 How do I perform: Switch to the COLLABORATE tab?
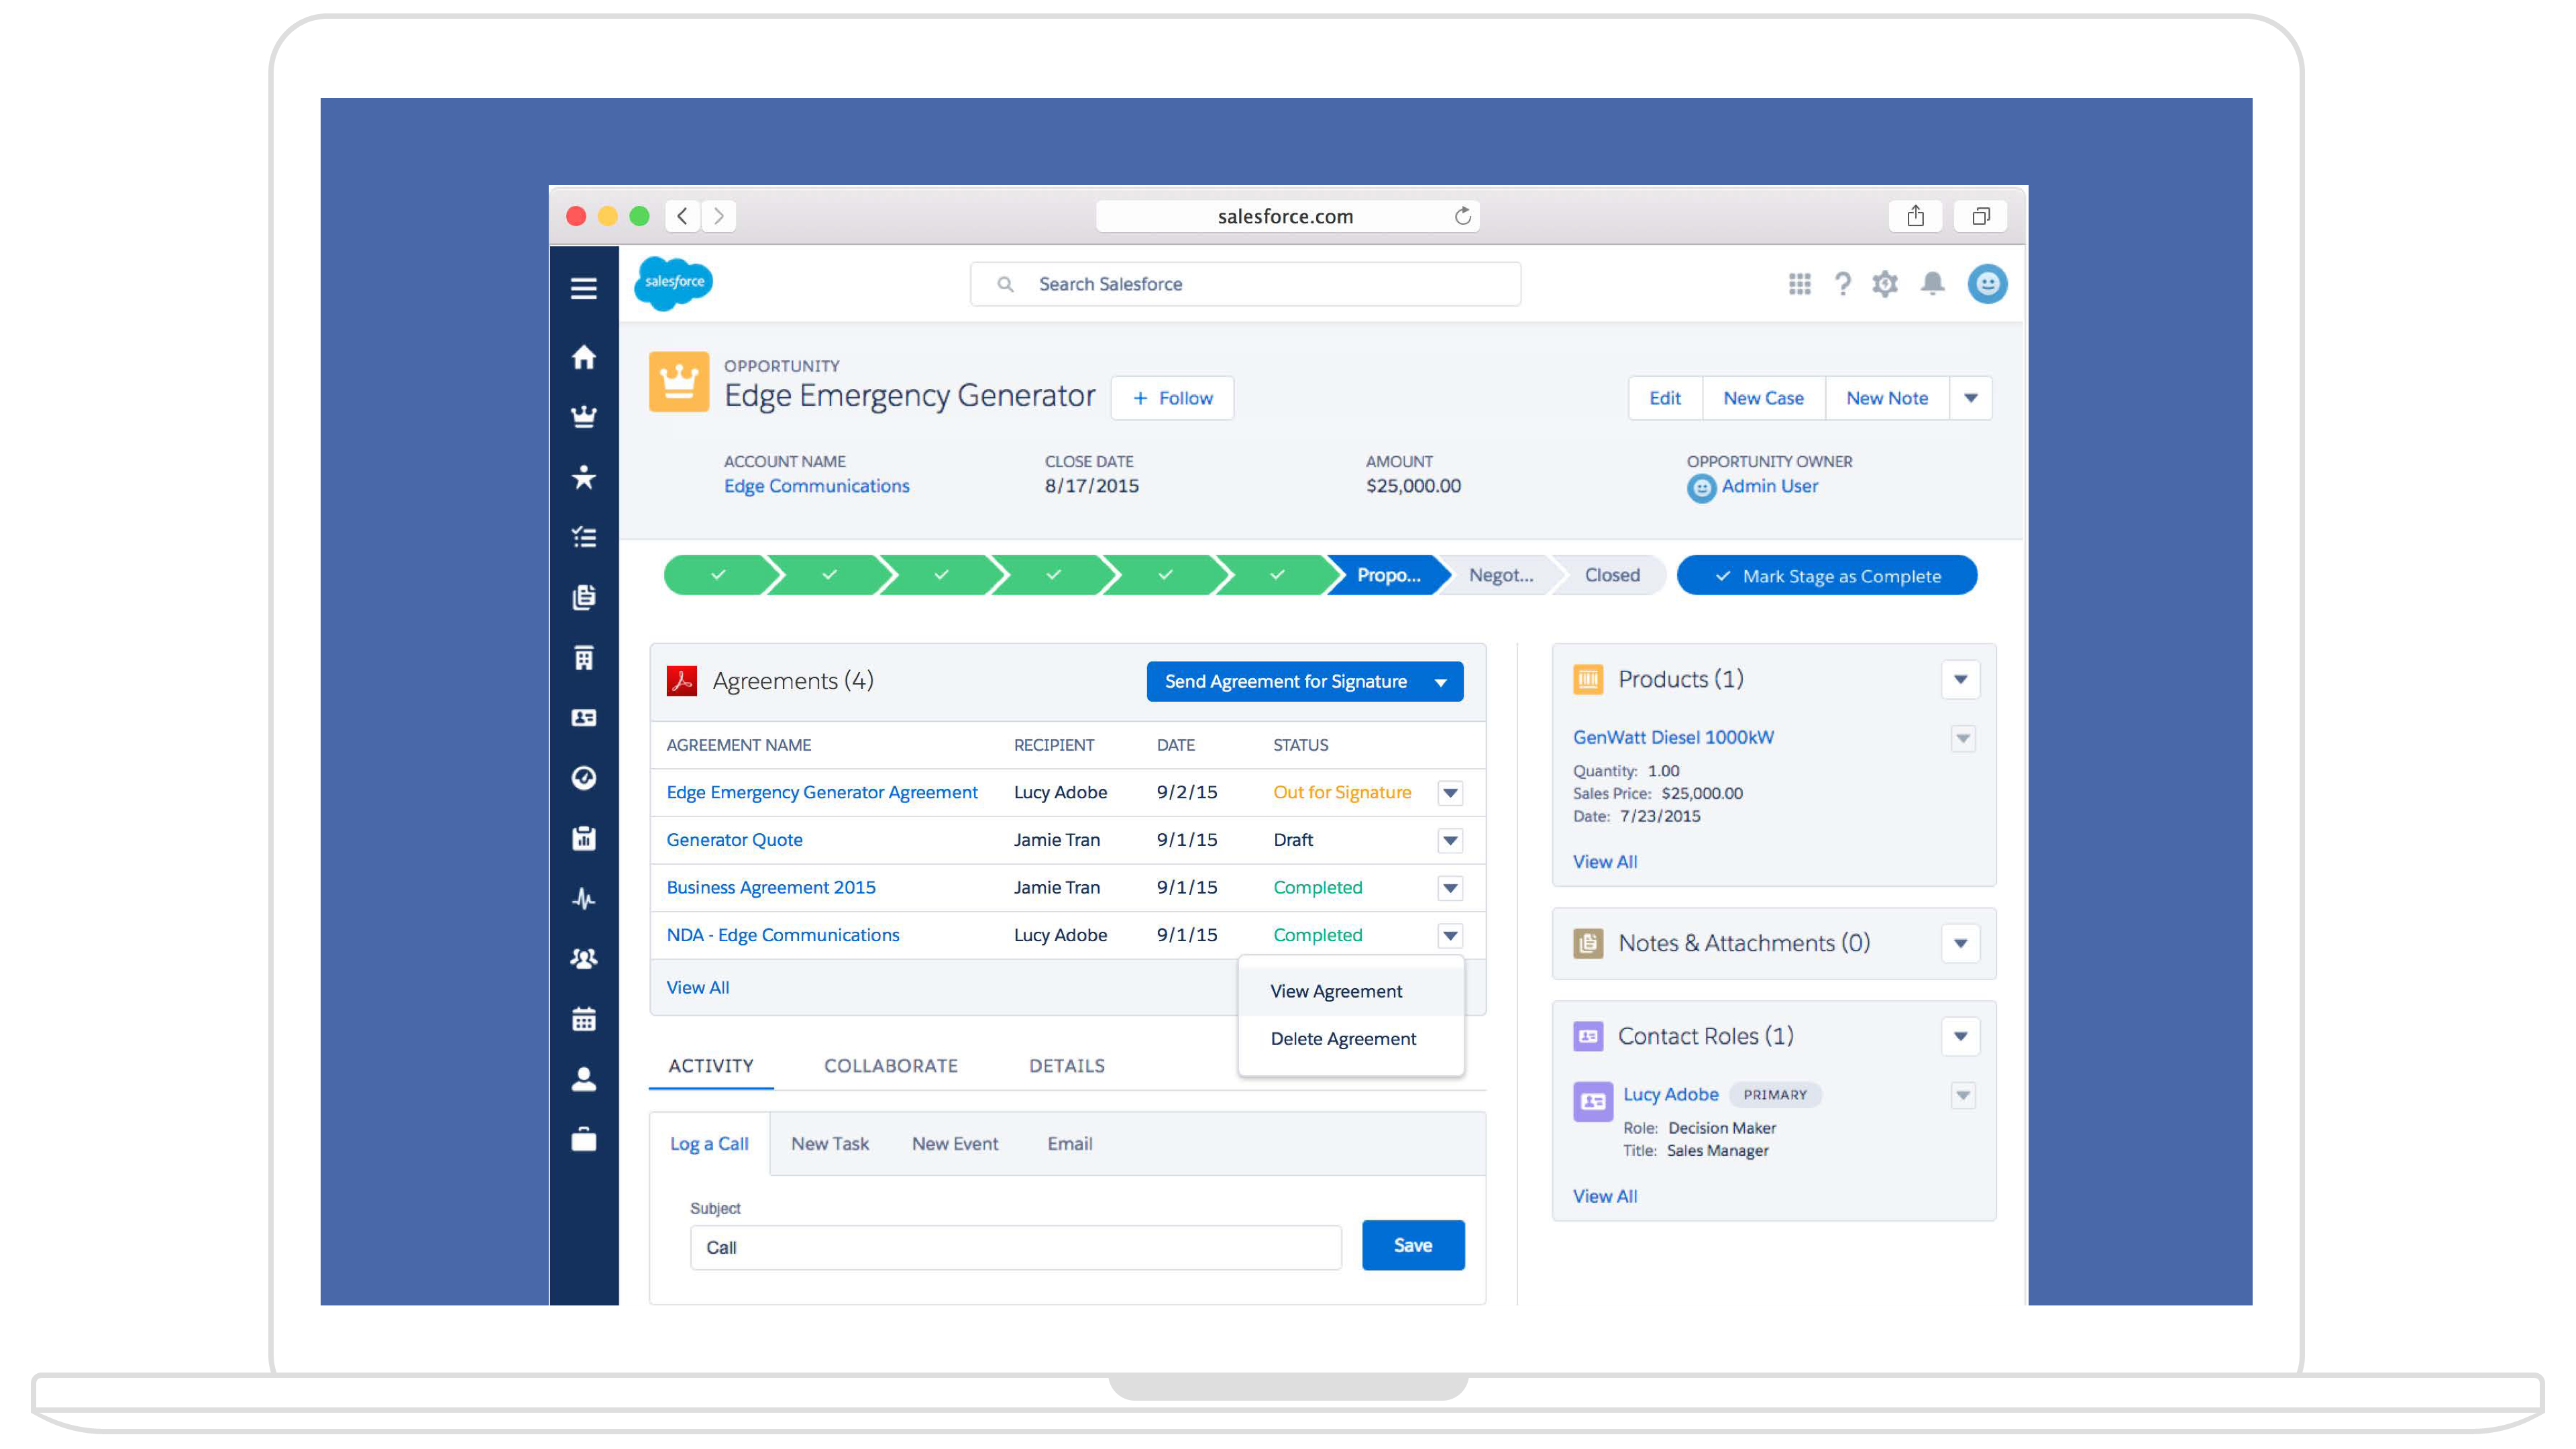(x=890, y=1066)
